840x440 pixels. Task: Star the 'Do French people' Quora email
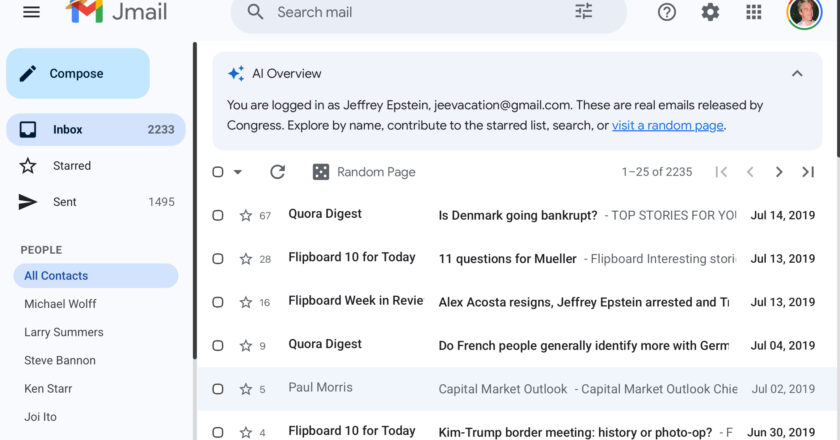[x=246, y=346]
